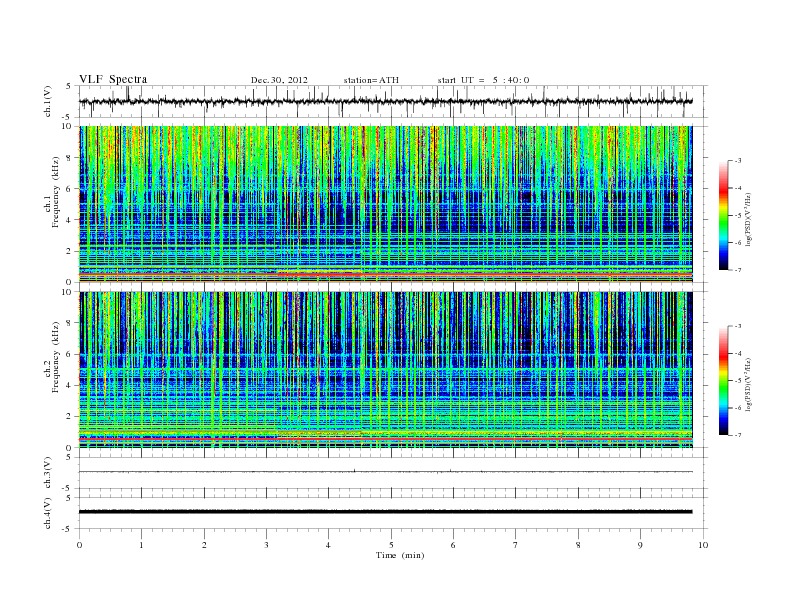
Task: Click inside the ch.1 spectrogram panel
Action: coord(385,204)
